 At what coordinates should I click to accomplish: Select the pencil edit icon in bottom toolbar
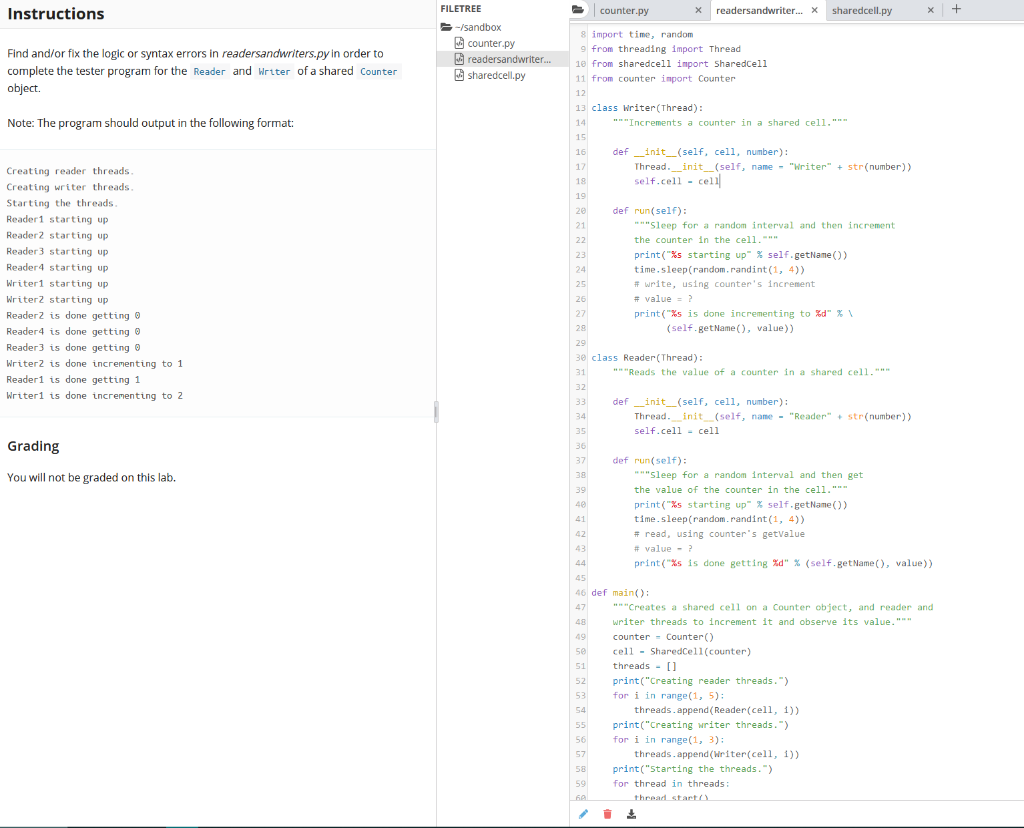point(583,814)
